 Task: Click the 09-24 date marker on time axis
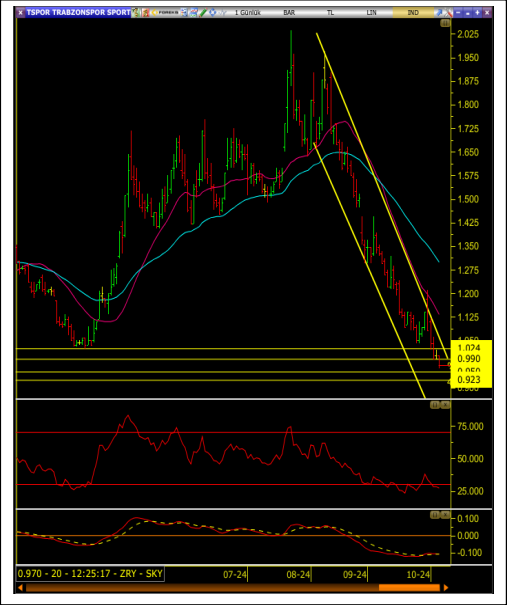click(x=355, y=575)
